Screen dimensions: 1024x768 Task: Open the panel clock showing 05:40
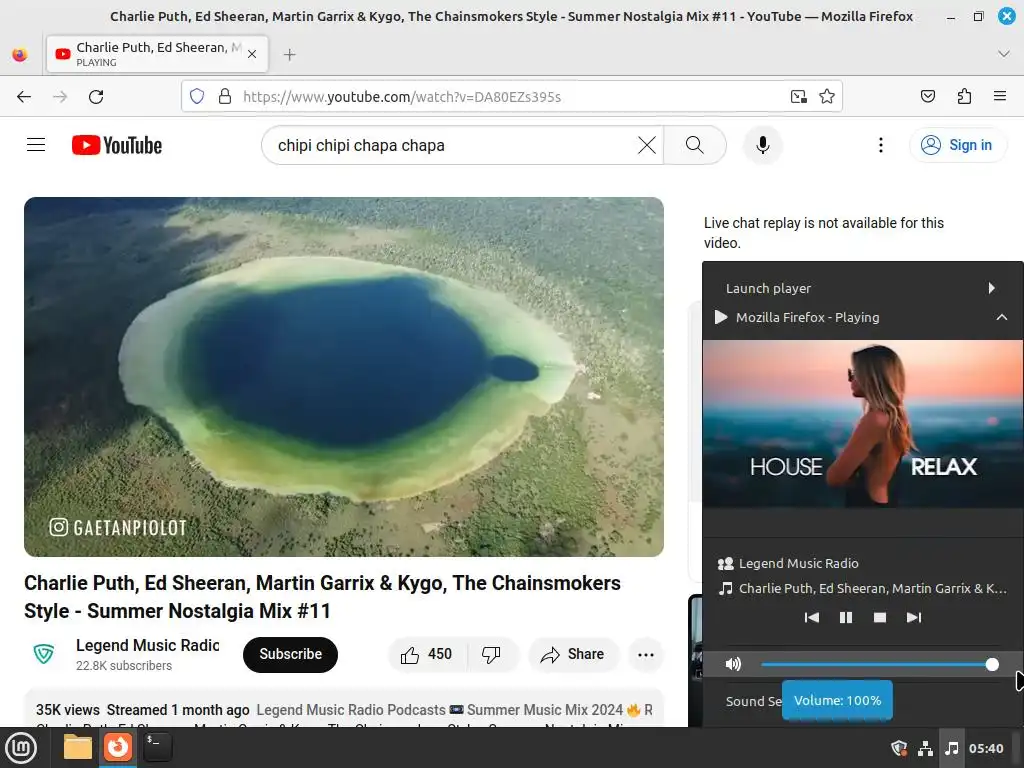click(x=986, y=748)
